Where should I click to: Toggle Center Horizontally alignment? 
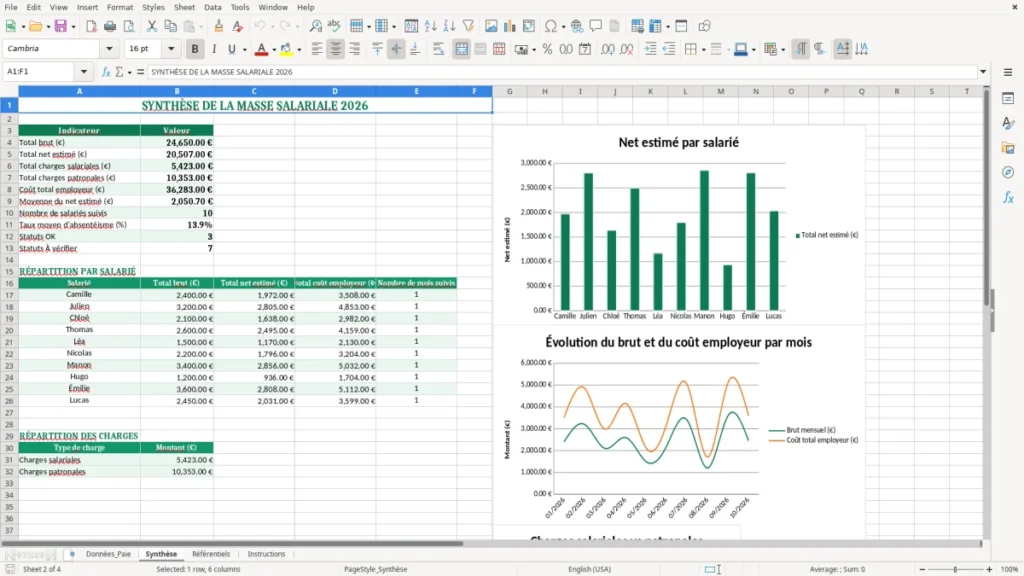tap(336, 49)
